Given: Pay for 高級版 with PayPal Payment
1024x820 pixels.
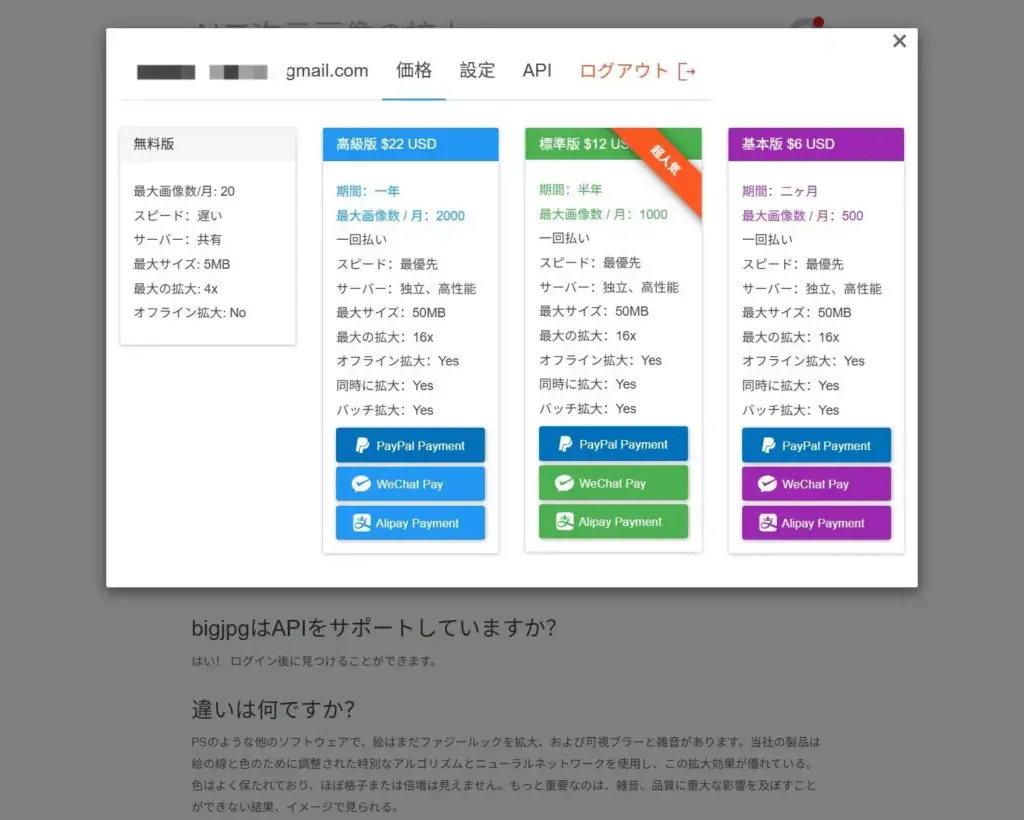Looking at the screenshot, I should [410, 445].
